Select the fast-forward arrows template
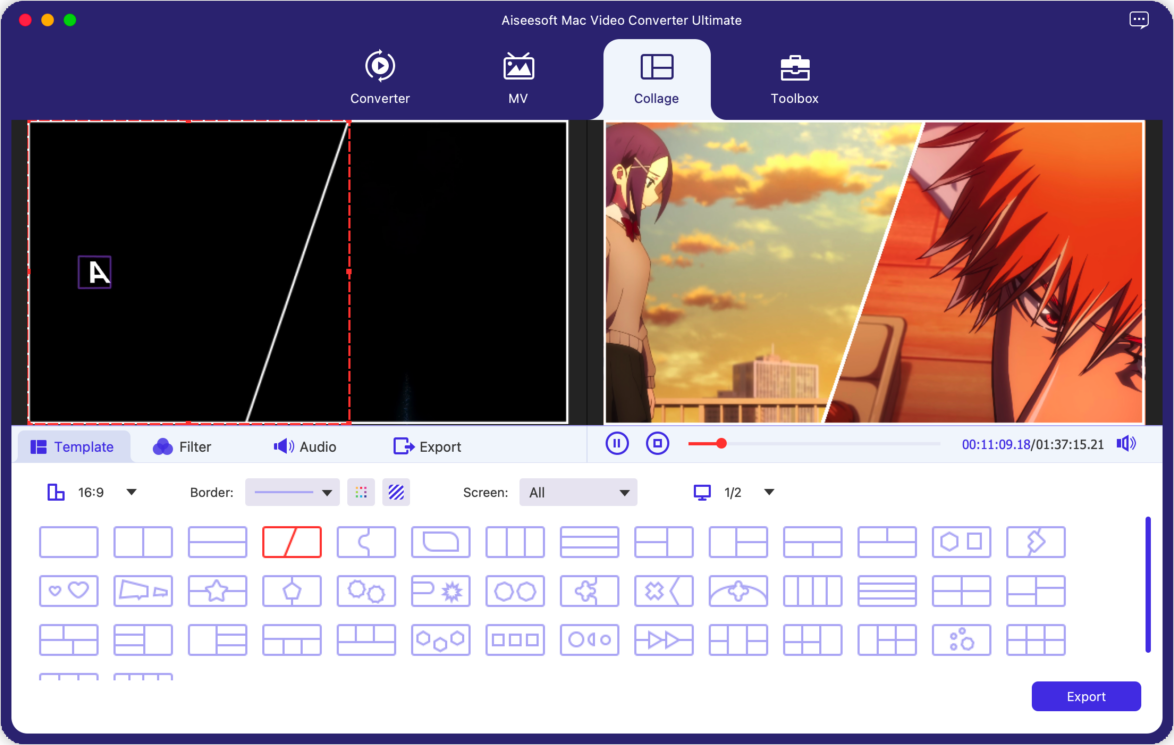 [x=663, y=640]
